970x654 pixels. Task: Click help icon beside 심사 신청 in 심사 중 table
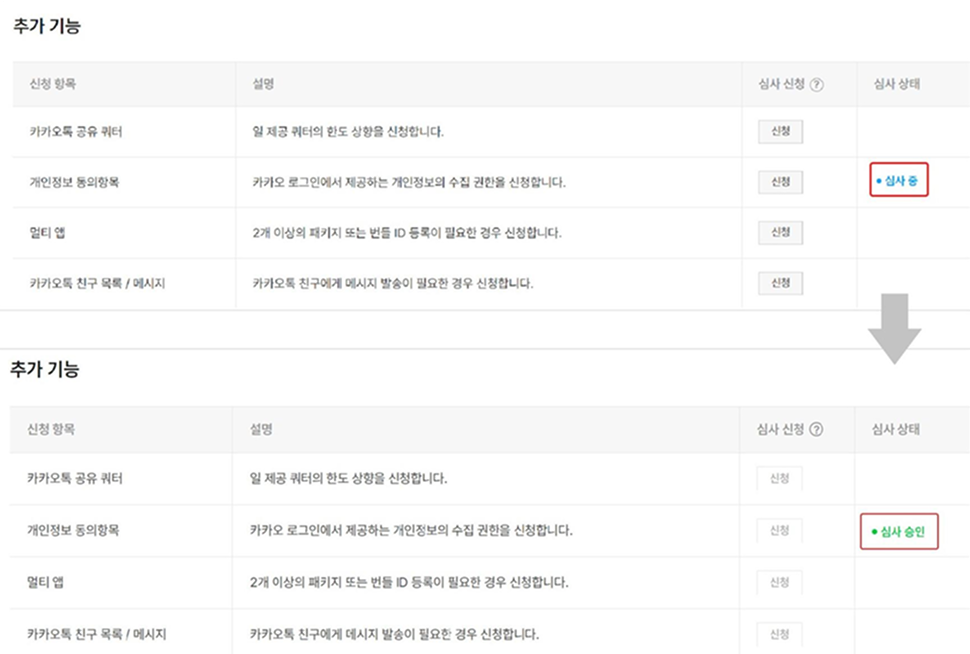817,85
